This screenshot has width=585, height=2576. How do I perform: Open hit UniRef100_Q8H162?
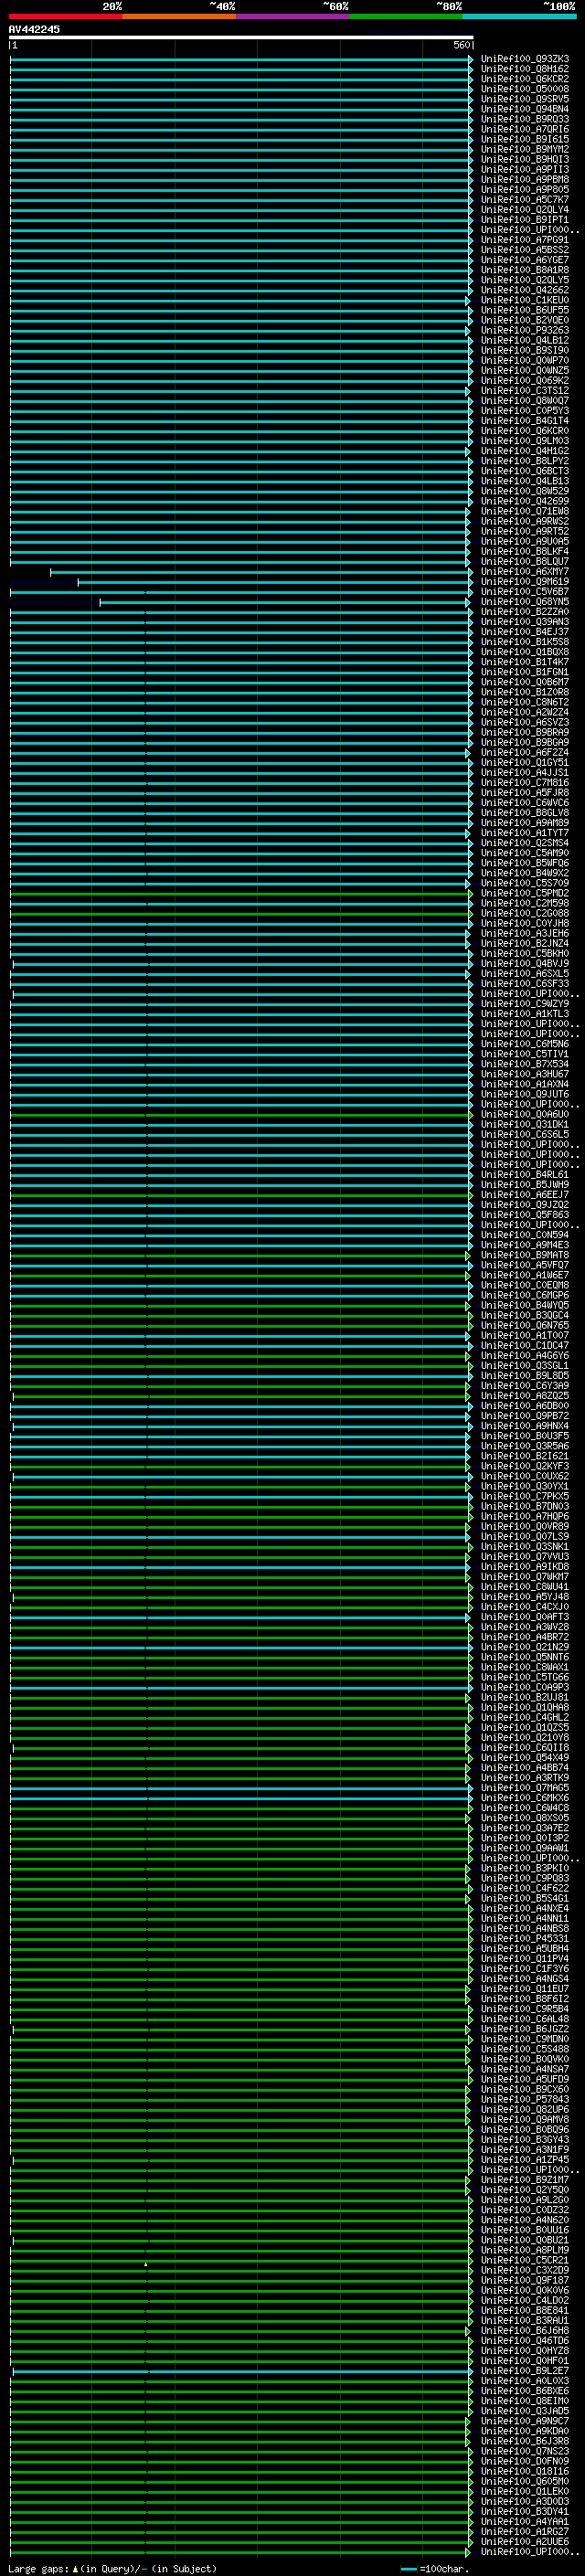(x=525, y=69)
